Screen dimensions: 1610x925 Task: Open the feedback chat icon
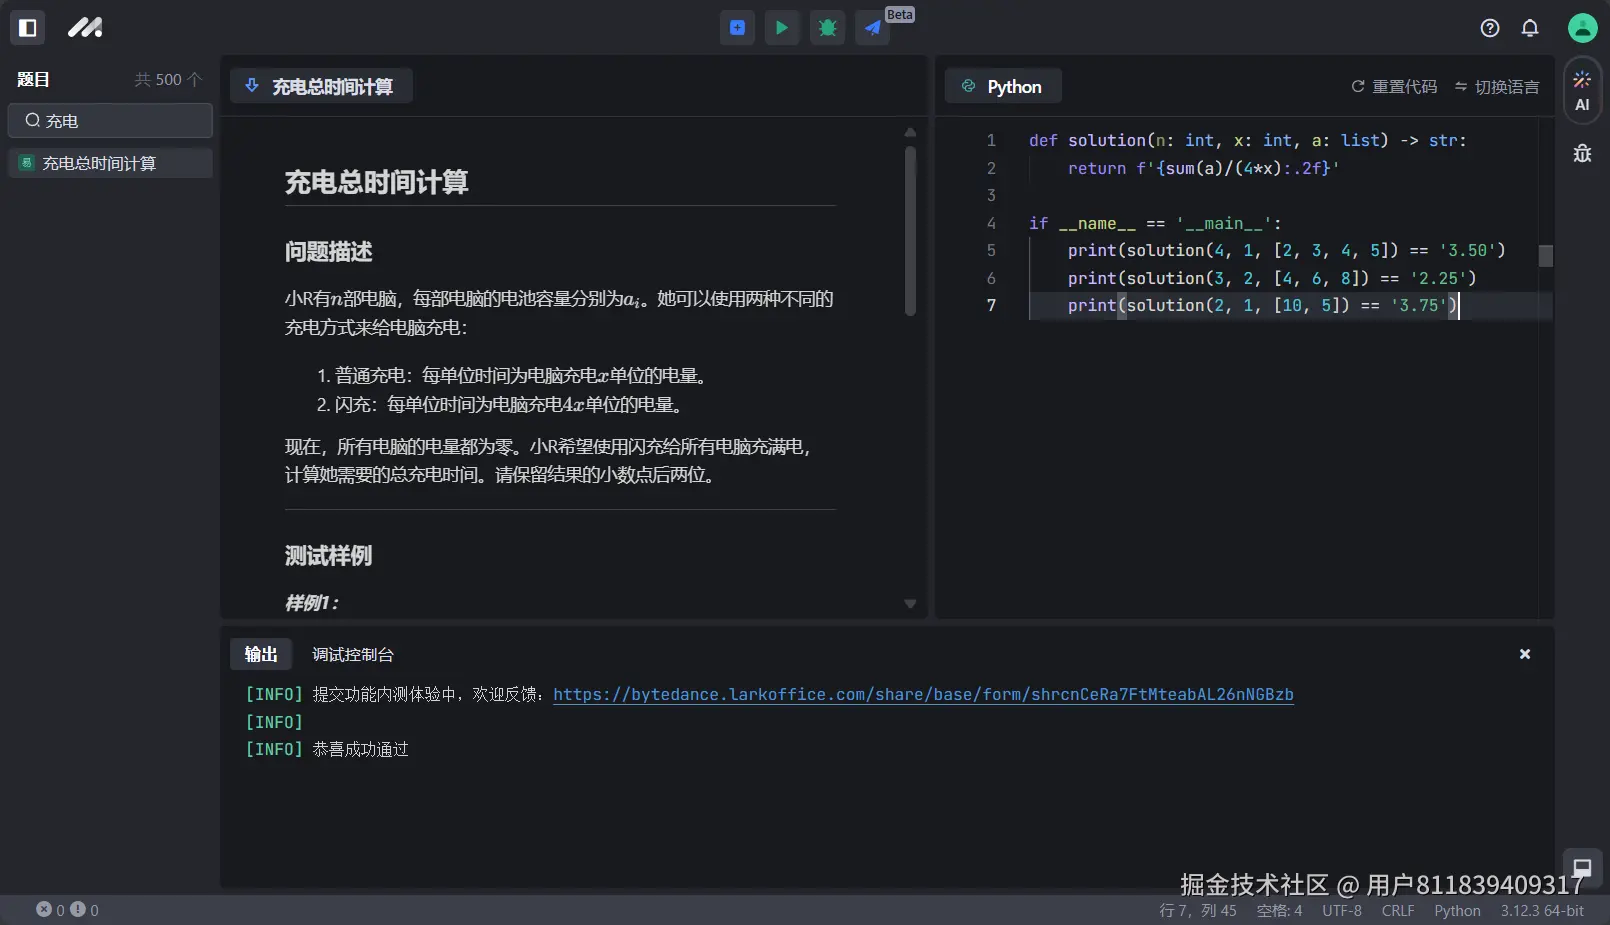(x=1582, y=867)
